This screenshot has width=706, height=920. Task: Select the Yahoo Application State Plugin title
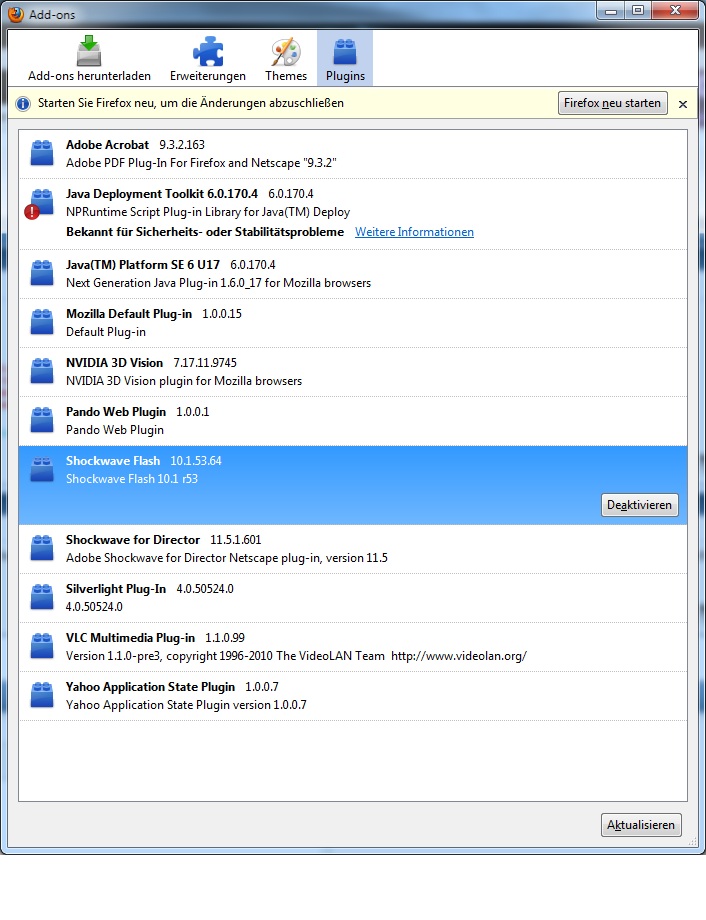tap(150, 687)
